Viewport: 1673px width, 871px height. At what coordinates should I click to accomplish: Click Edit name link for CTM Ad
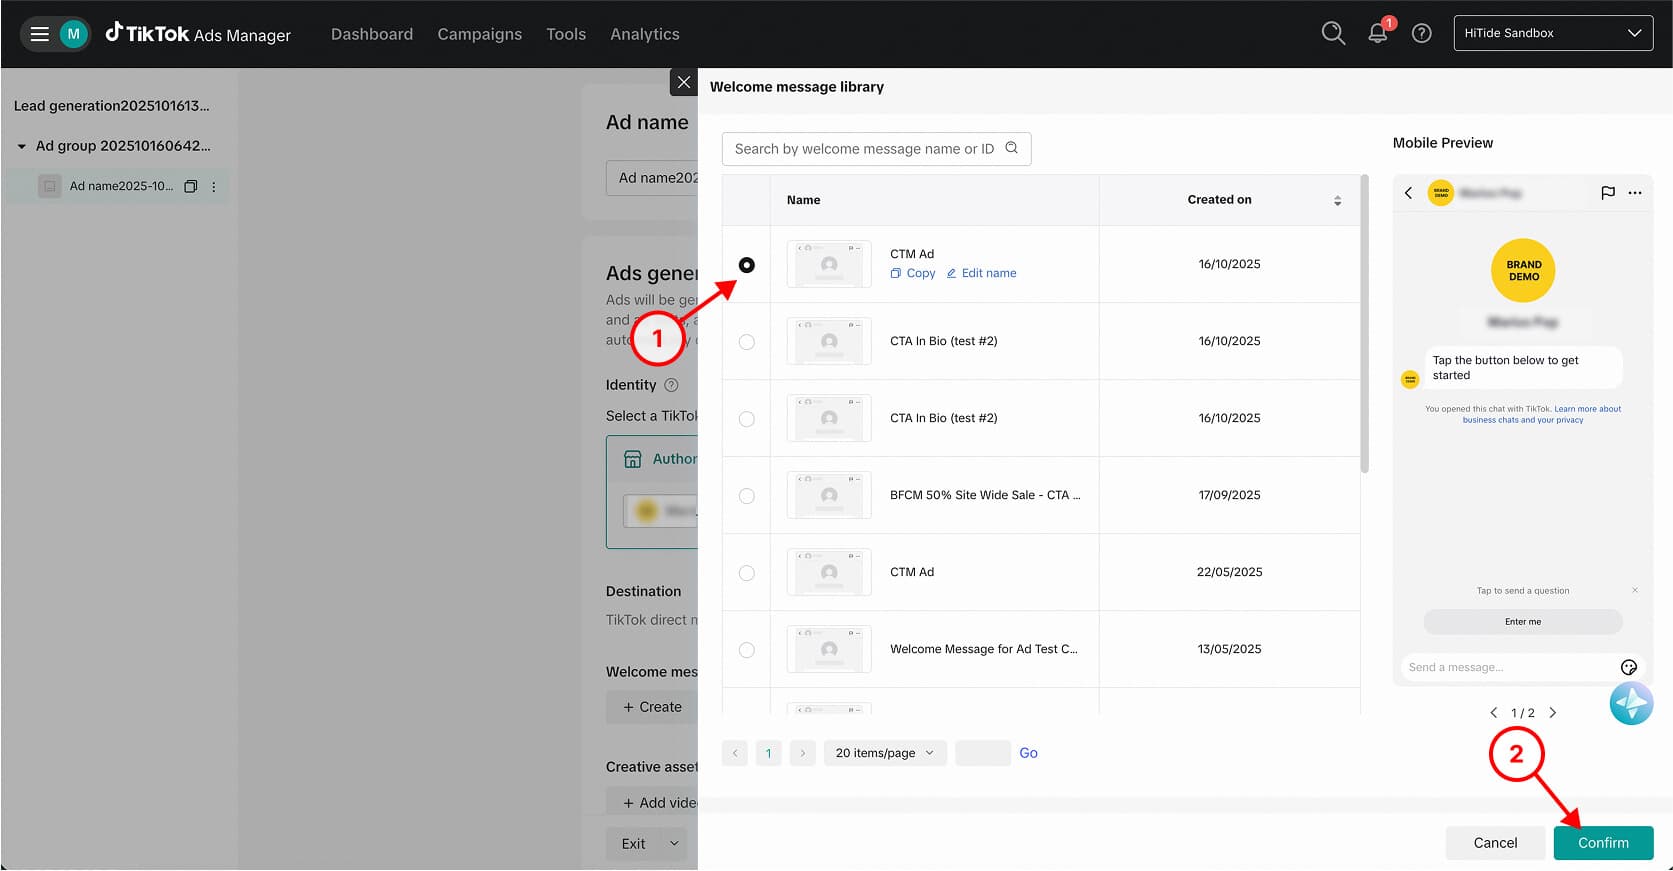point(981,273)
